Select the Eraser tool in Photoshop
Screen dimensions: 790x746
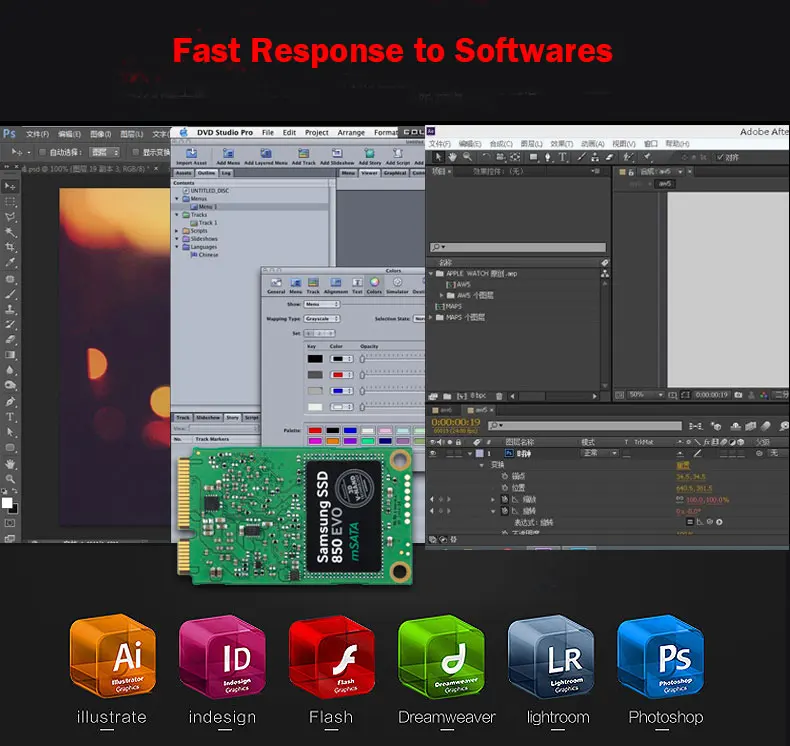click(10, 340)
